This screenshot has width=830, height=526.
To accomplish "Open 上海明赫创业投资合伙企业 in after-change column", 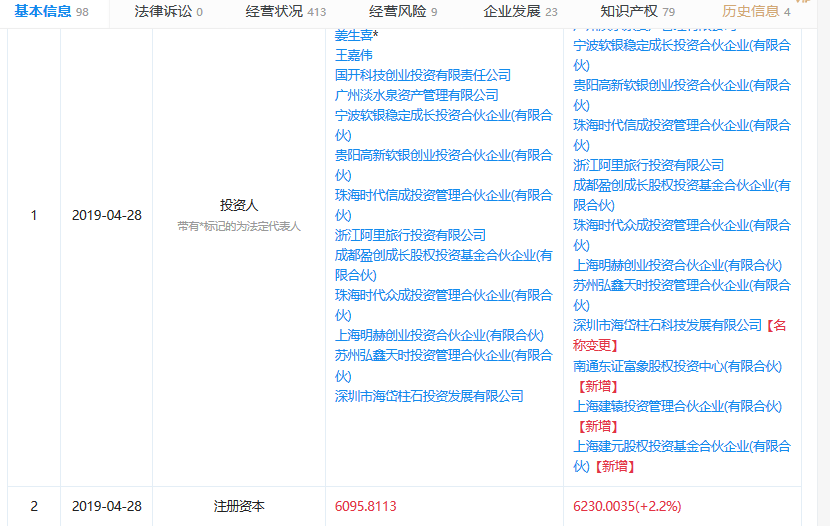I will [677, 265].
